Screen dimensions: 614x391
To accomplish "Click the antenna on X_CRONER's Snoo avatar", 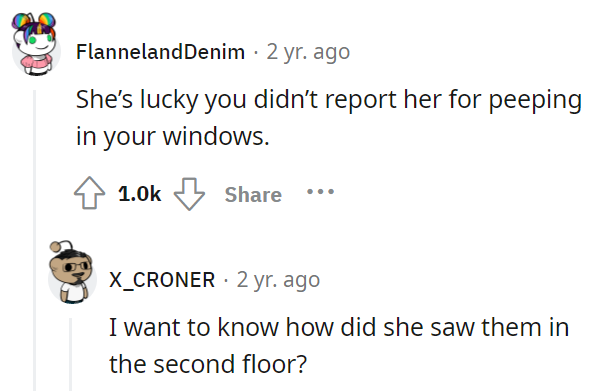I will pyautogui.click(x=61, y=247).
